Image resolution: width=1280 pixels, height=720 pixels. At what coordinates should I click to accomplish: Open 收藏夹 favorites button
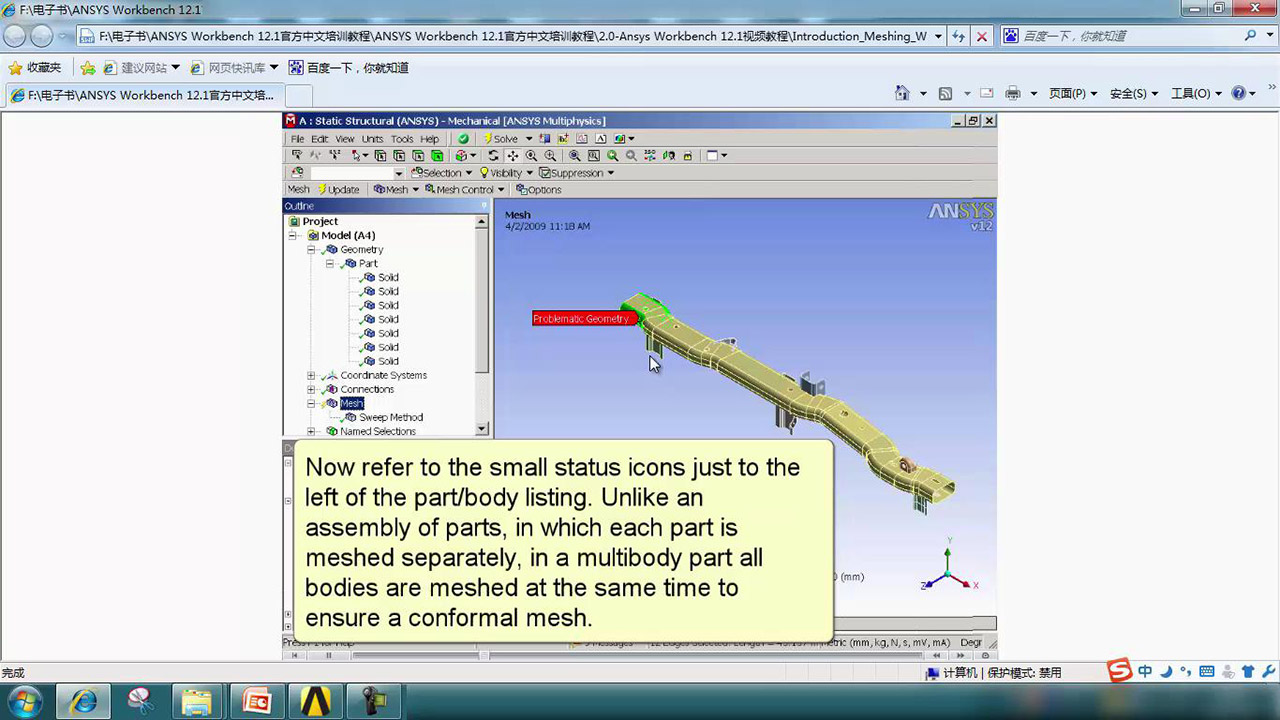tap(34, 68)
